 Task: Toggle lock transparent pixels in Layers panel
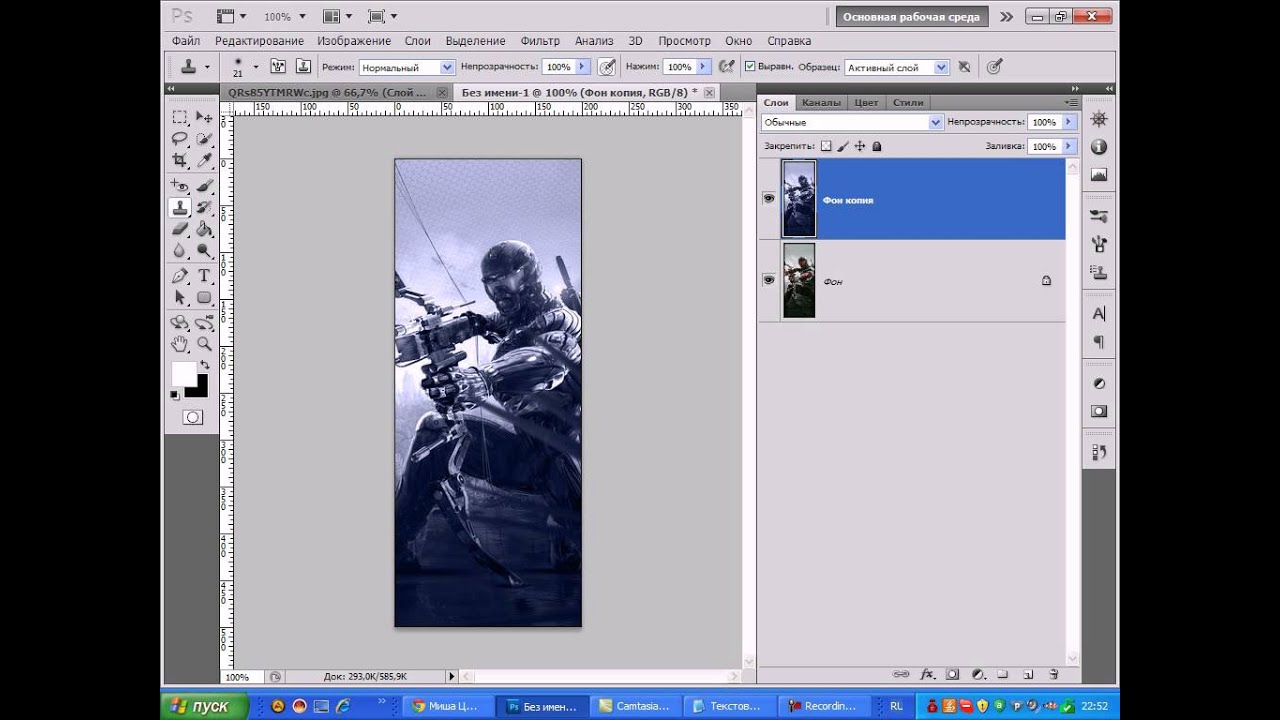(x=826, y=146)
